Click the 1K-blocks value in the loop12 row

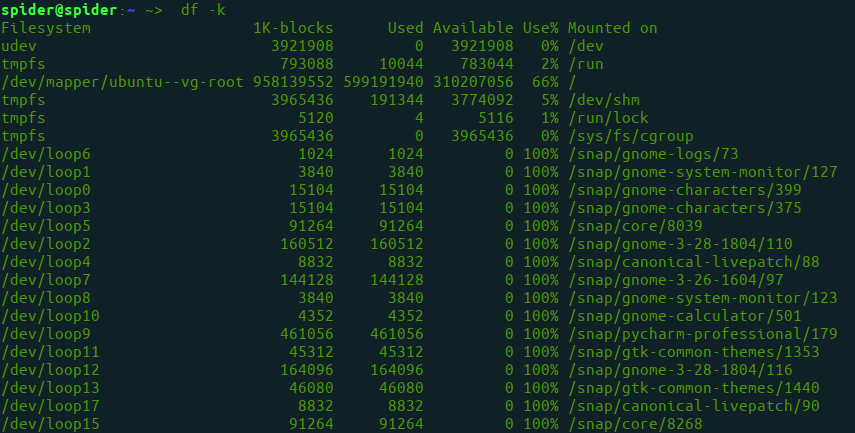(306, 370)
